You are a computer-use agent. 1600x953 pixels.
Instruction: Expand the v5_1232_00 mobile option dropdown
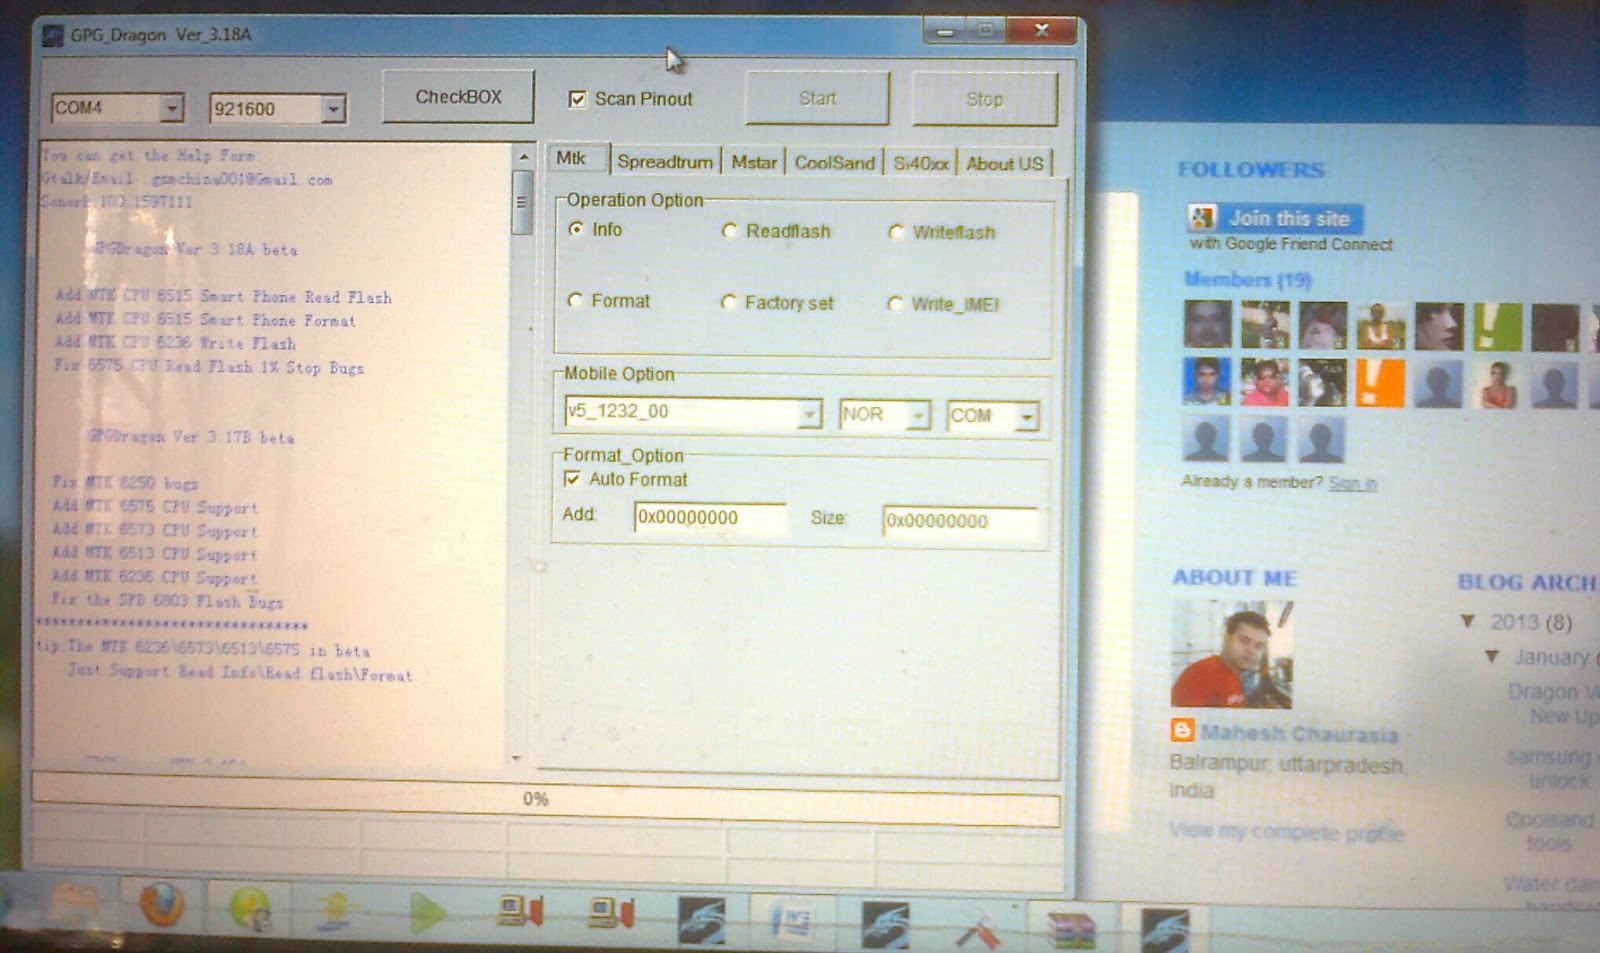point(809,413)
